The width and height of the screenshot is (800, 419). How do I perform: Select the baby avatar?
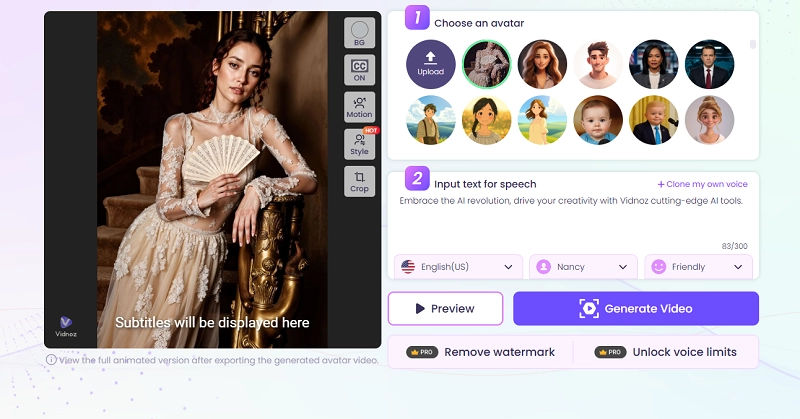tap(598, 120)
